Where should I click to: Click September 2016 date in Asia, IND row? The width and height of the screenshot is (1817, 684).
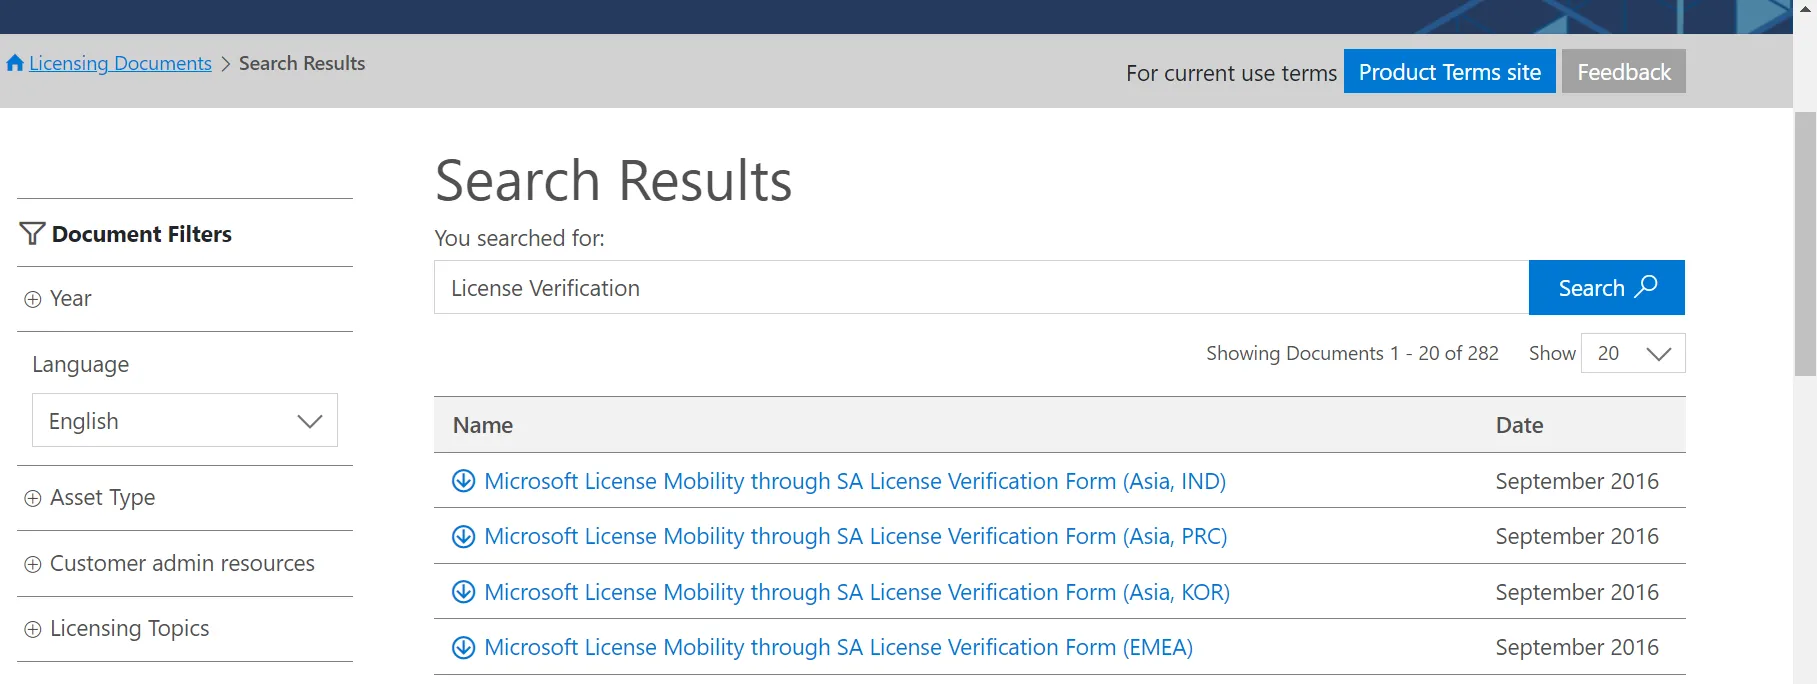1577,481
